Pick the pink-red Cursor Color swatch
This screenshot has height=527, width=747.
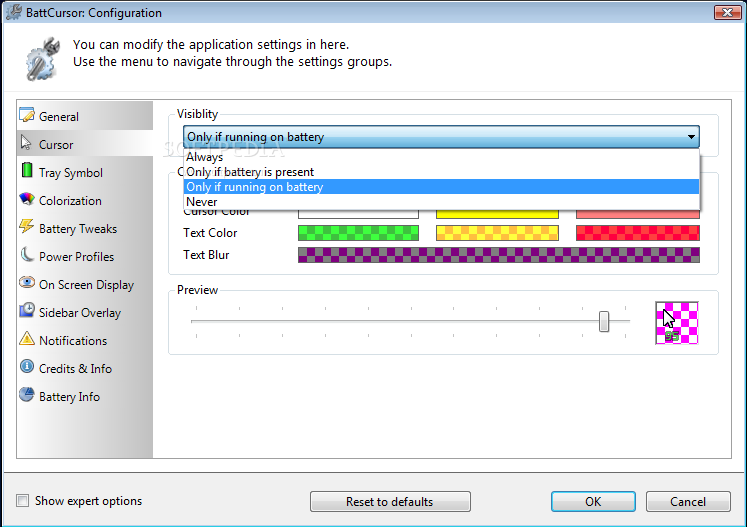point(638,214)
